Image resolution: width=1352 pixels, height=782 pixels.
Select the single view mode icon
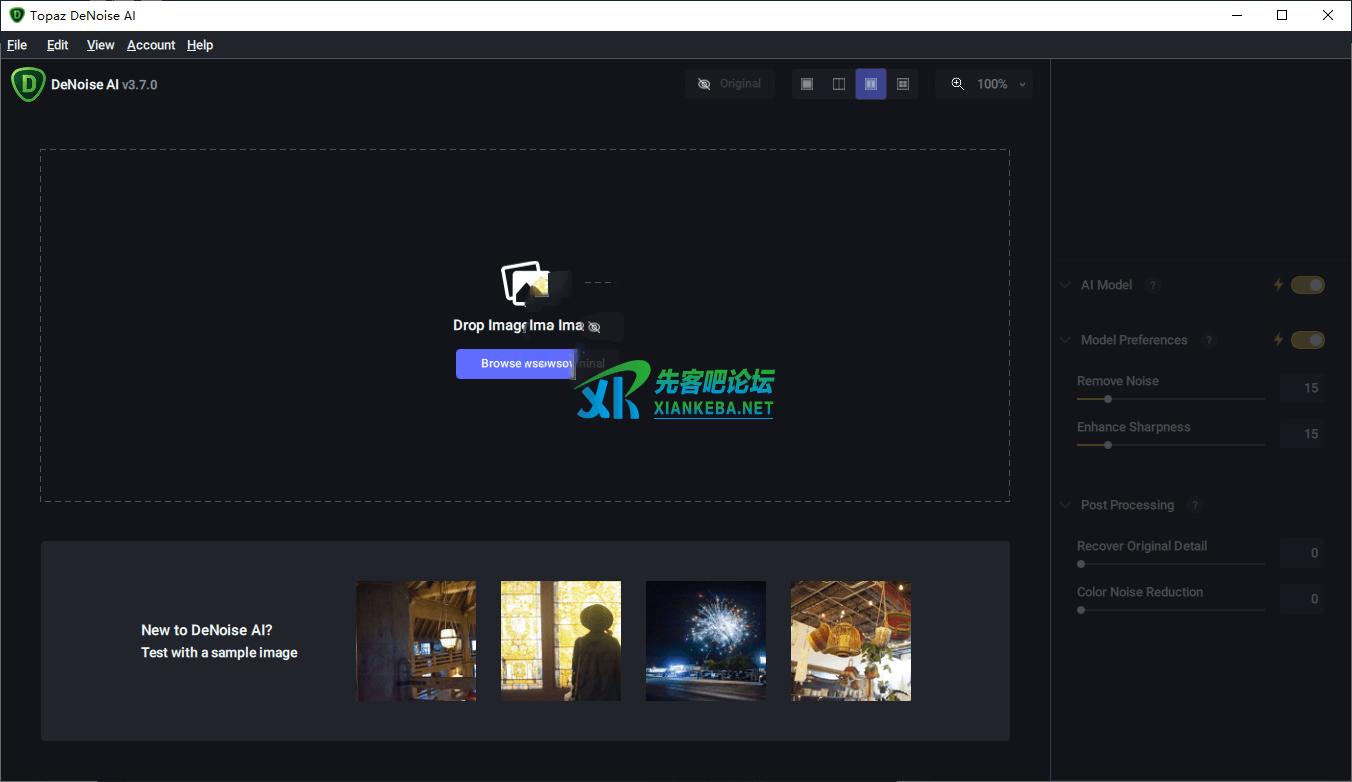pos(807,84)
